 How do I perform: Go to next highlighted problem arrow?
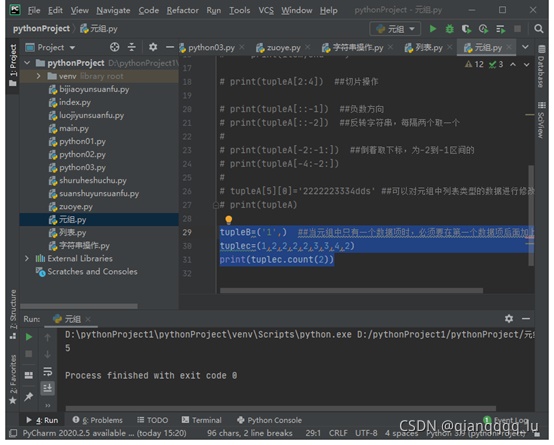pos(526,64)
